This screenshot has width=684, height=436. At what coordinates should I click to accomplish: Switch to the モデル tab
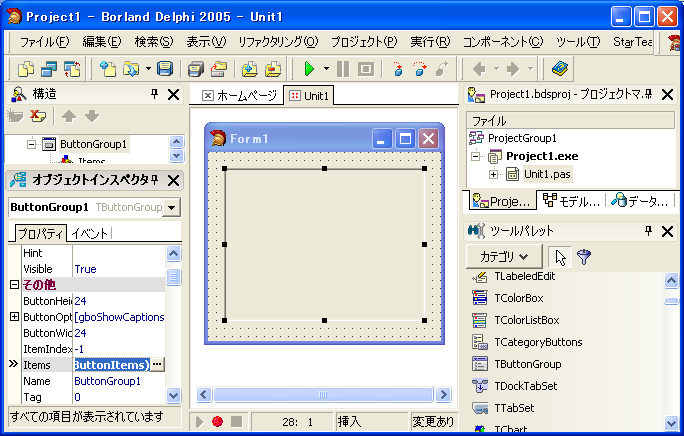coord(571,201)
